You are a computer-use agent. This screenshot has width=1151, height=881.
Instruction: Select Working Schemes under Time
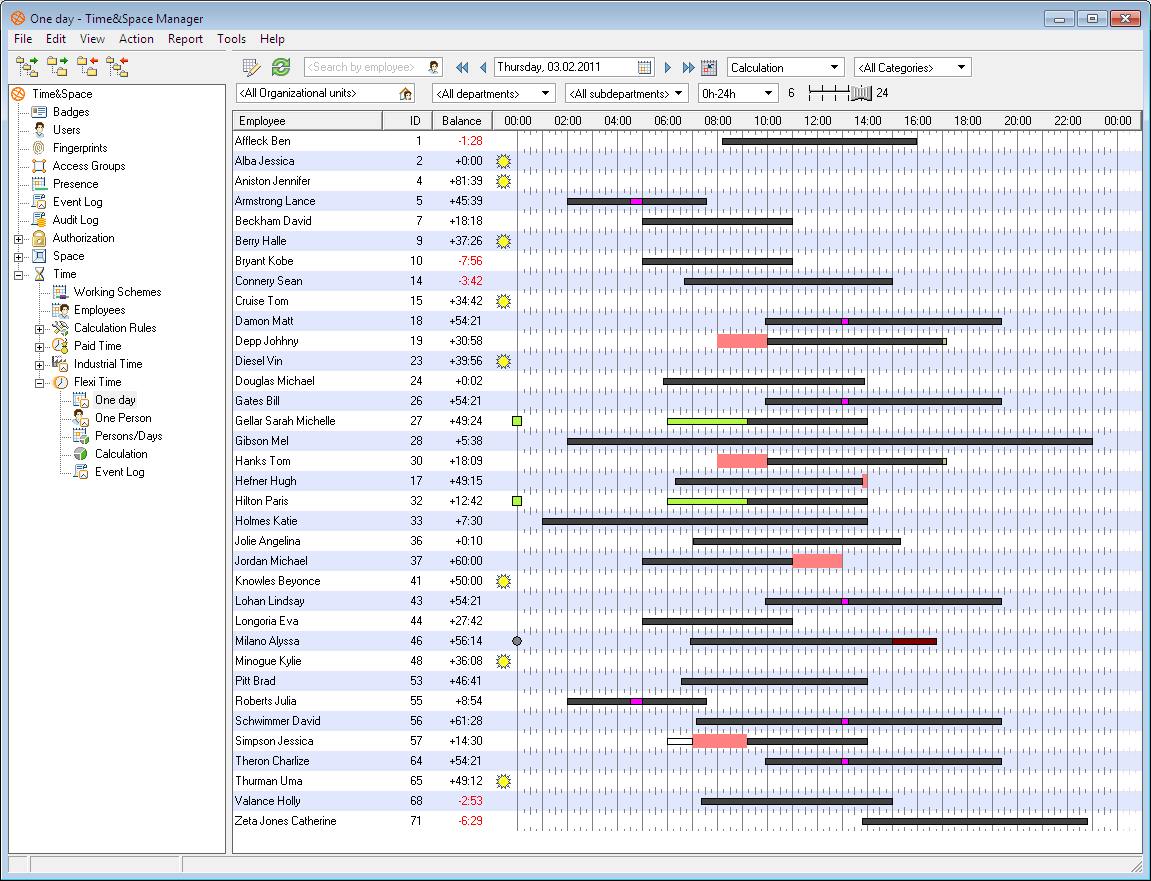pos(117,292)
